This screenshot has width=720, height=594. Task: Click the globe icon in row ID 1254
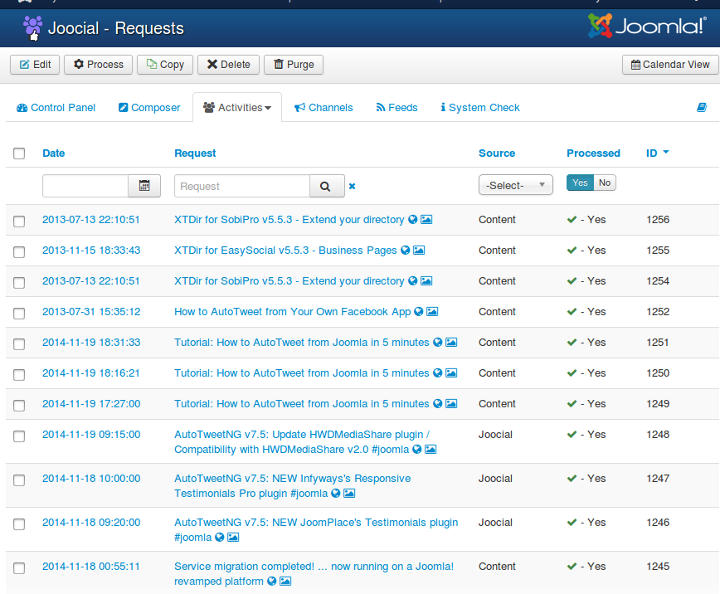412,281
